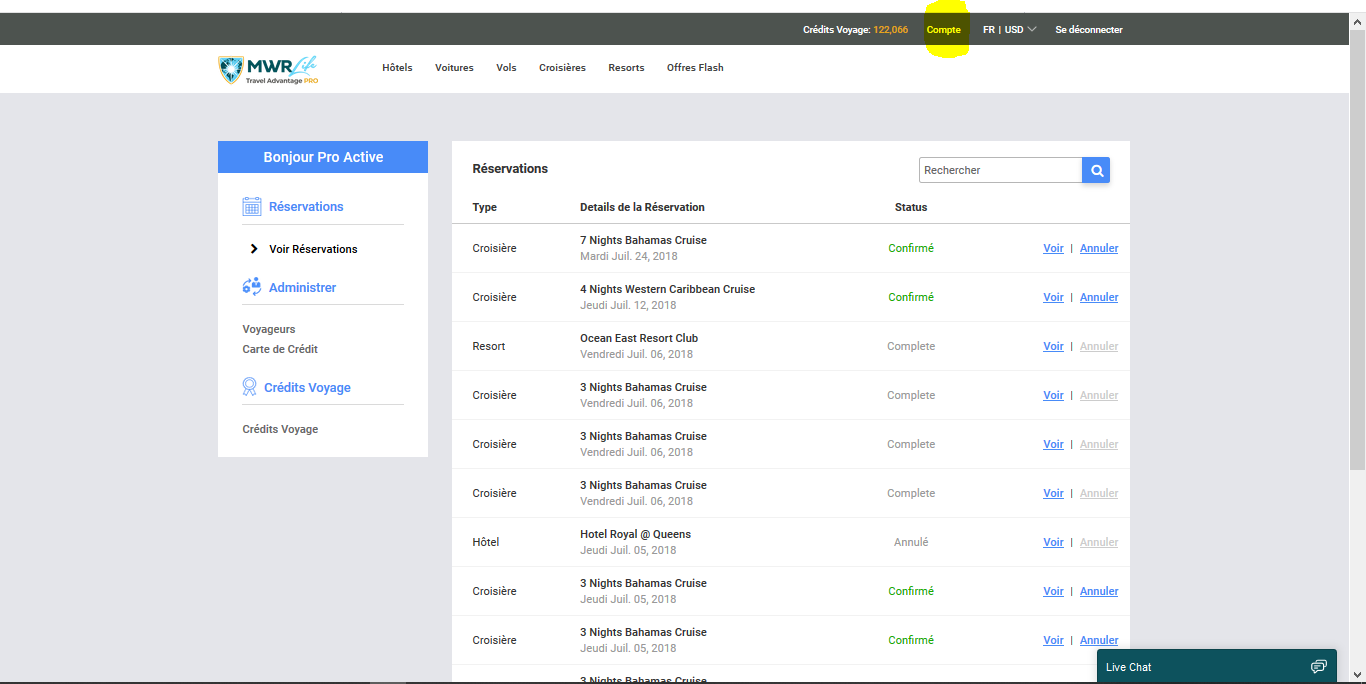Open the Croisières menu
The width and height of the screenshot is (1366, 684).
562,68
